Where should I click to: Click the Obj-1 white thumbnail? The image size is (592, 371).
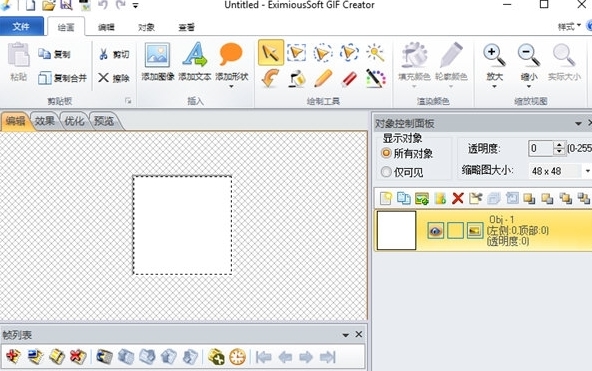pyautogui.click(x=396, y=230)
